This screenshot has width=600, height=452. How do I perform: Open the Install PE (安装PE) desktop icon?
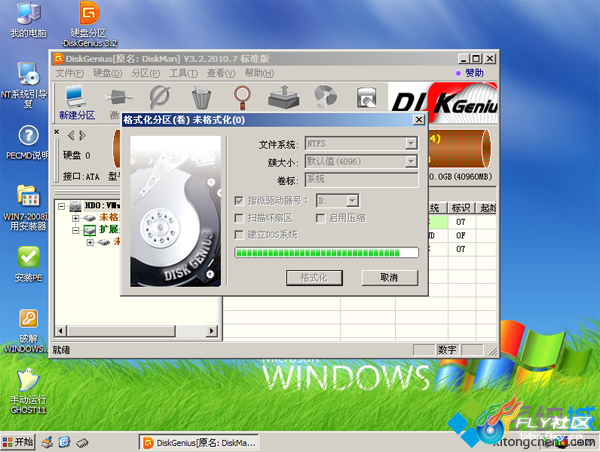pos(28,264)
